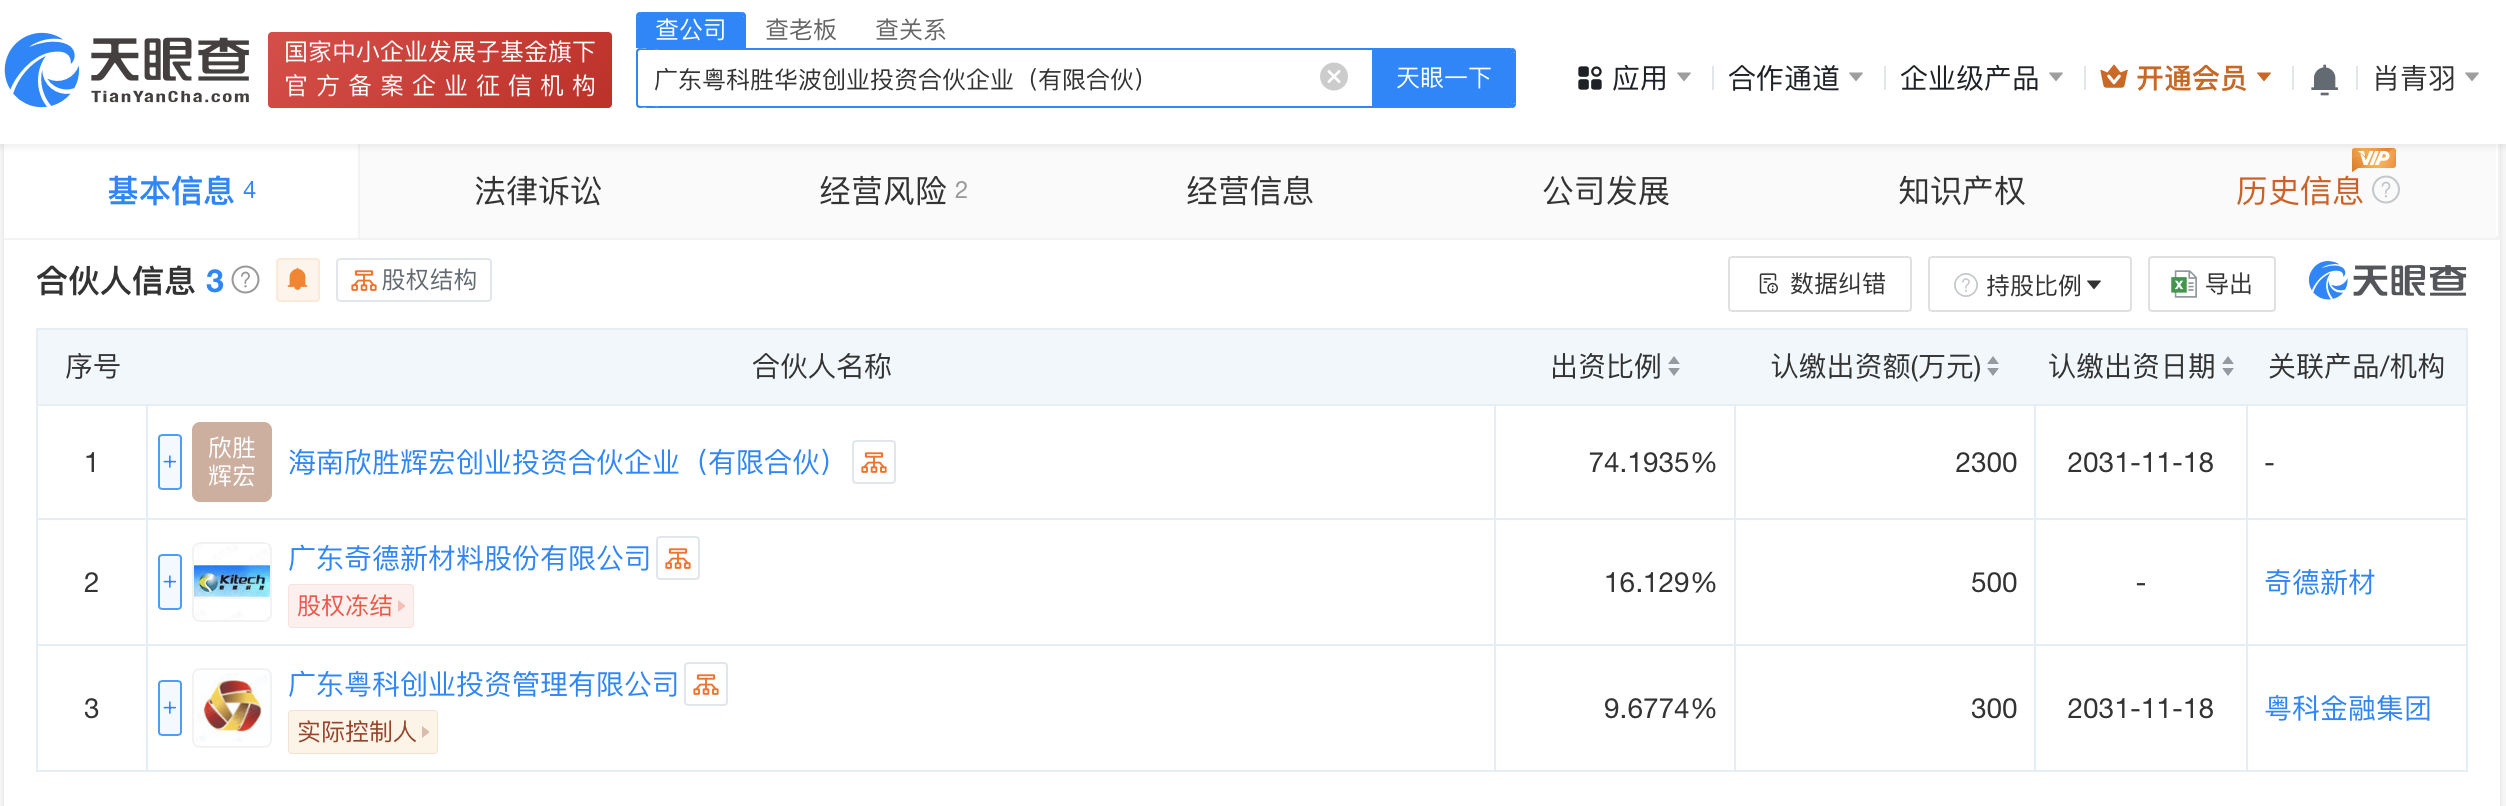Click the TianYanCha logo in the header
This screenshot has width=2506, height=806.
pos(128,70)
